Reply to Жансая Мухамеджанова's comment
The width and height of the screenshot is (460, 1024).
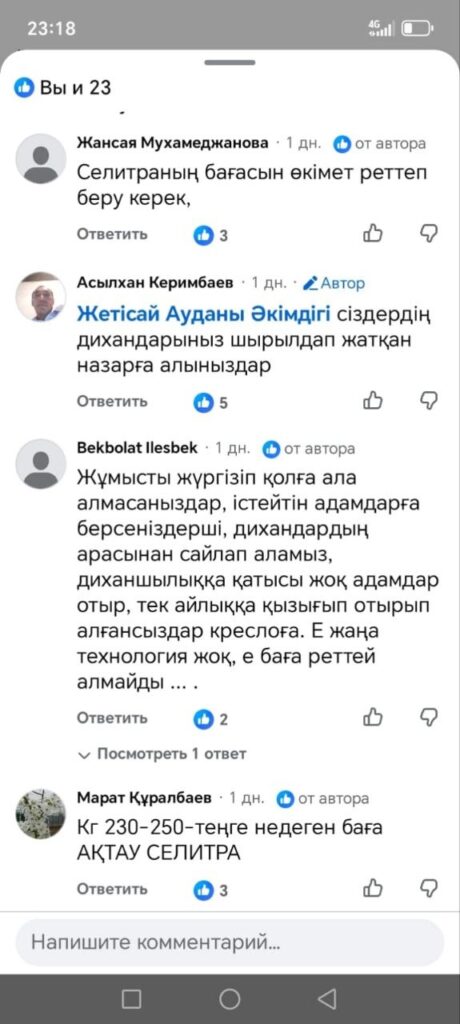pos(112,234)
